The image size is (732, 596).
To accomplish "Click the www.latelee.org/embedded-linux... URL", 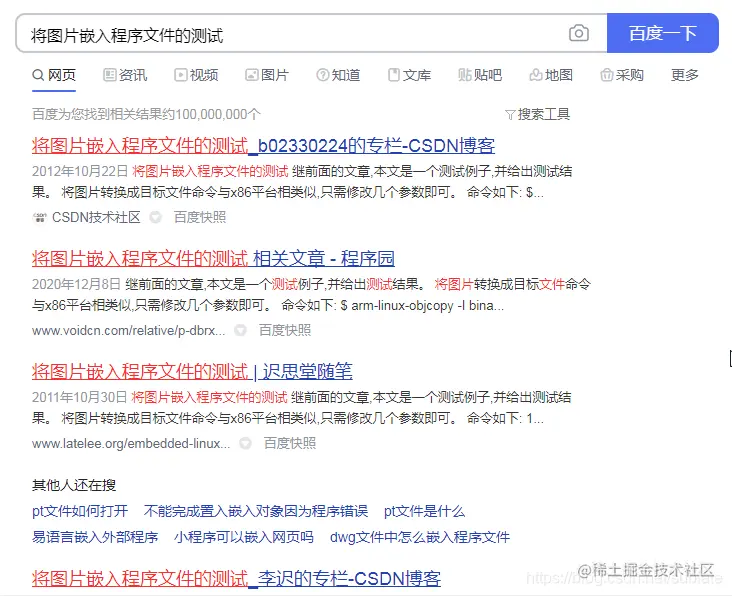I will (x=131, y=443).
